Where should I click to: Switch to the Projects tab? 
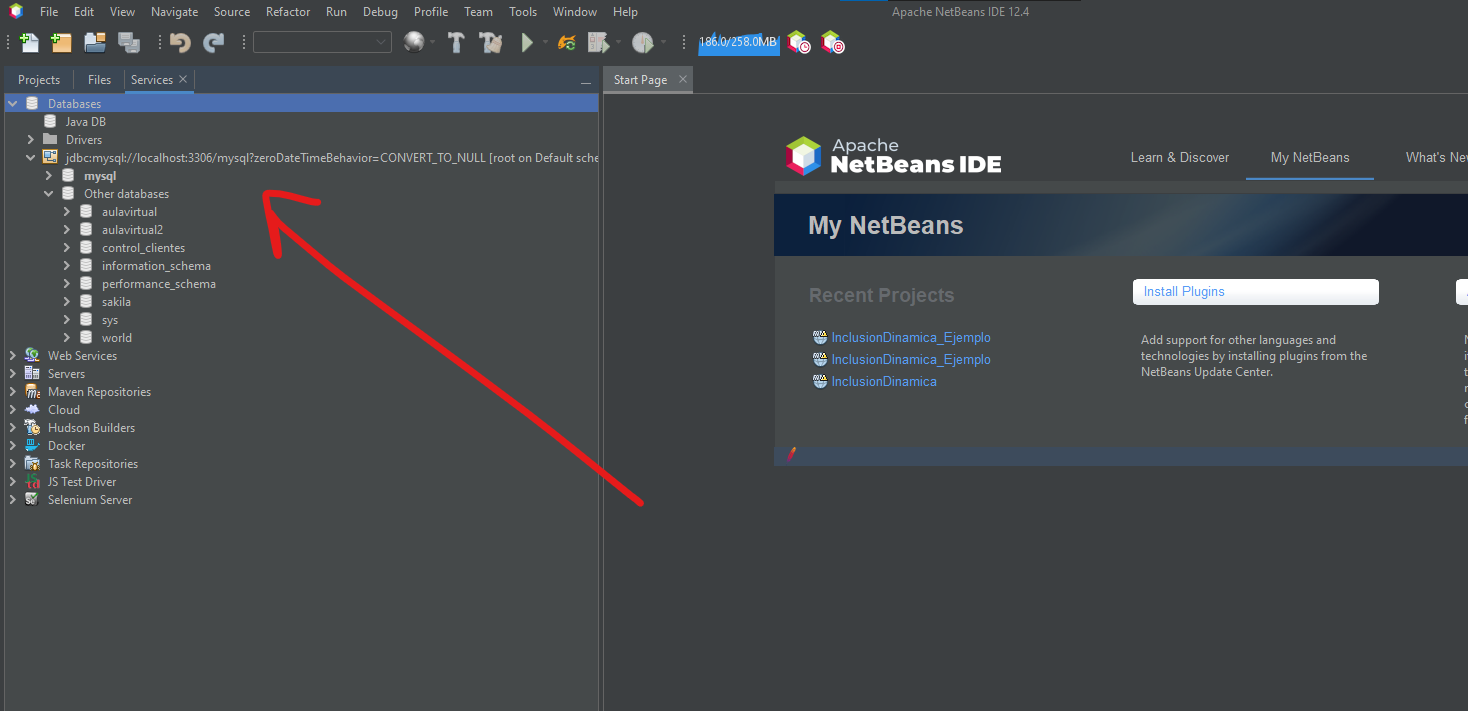pos(39,80)
